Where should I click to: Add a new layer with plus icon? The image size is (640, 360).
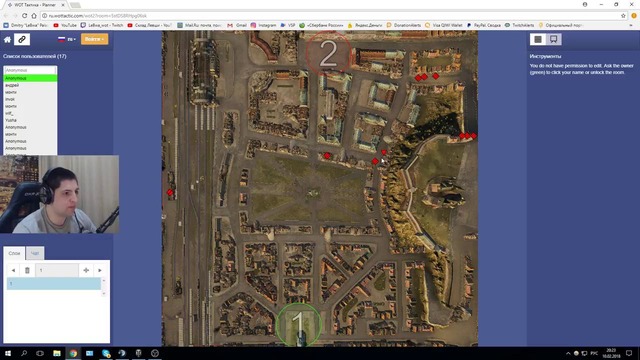pyautogui.click(x=86, y=270)
